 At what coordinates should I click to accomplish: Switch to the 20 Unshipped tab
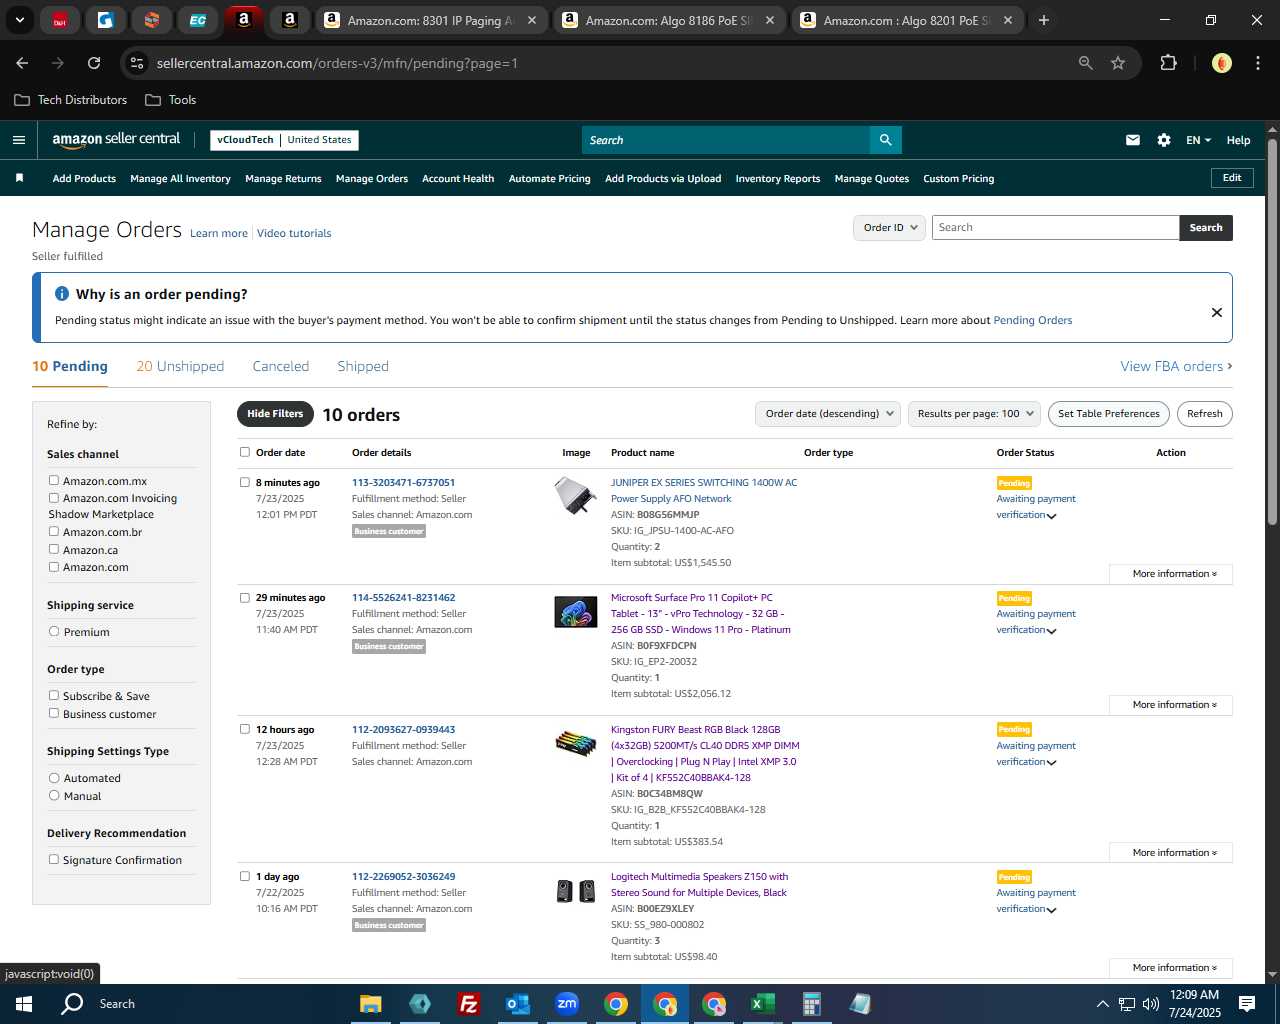click(180, 367)
